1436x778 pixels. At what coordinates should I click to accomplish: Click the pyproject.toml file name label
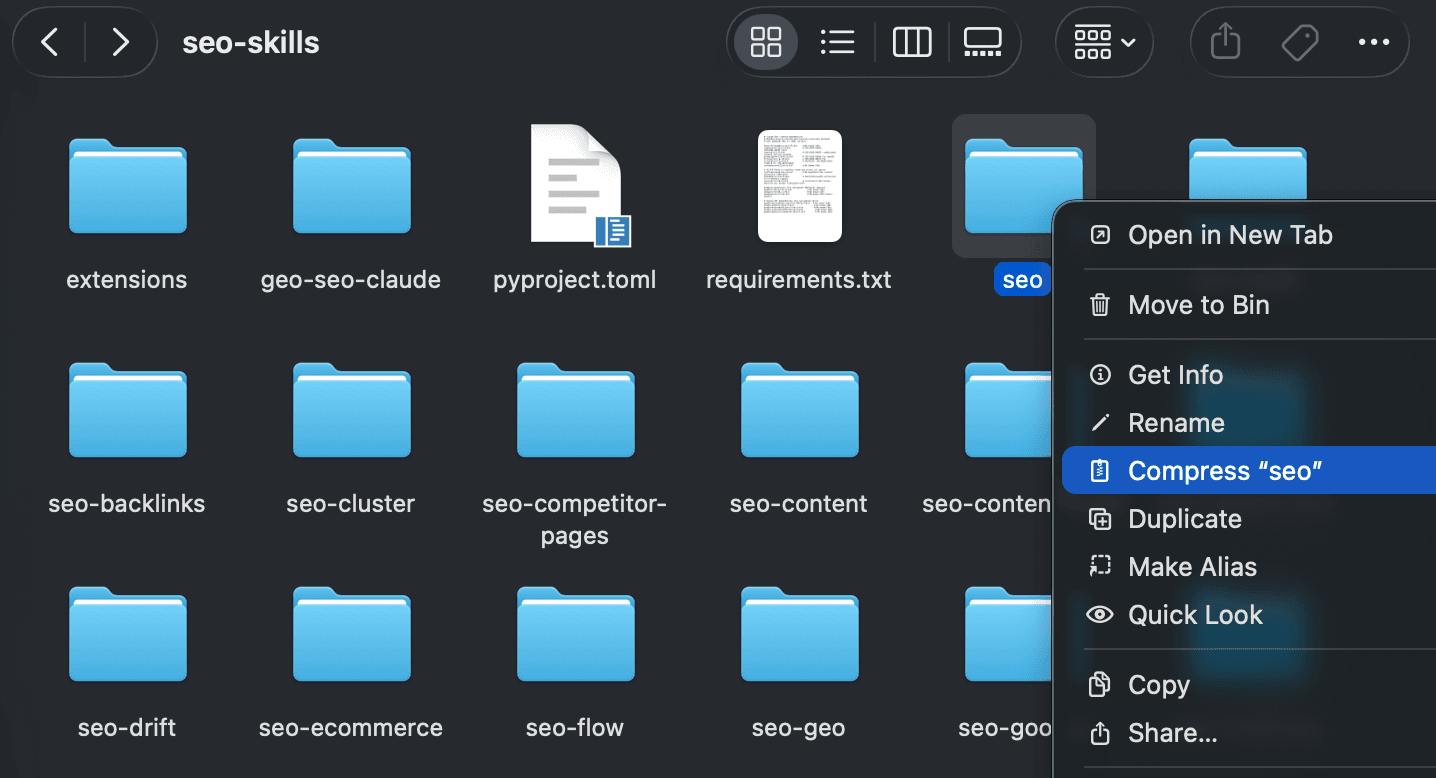tap(575, 280)
